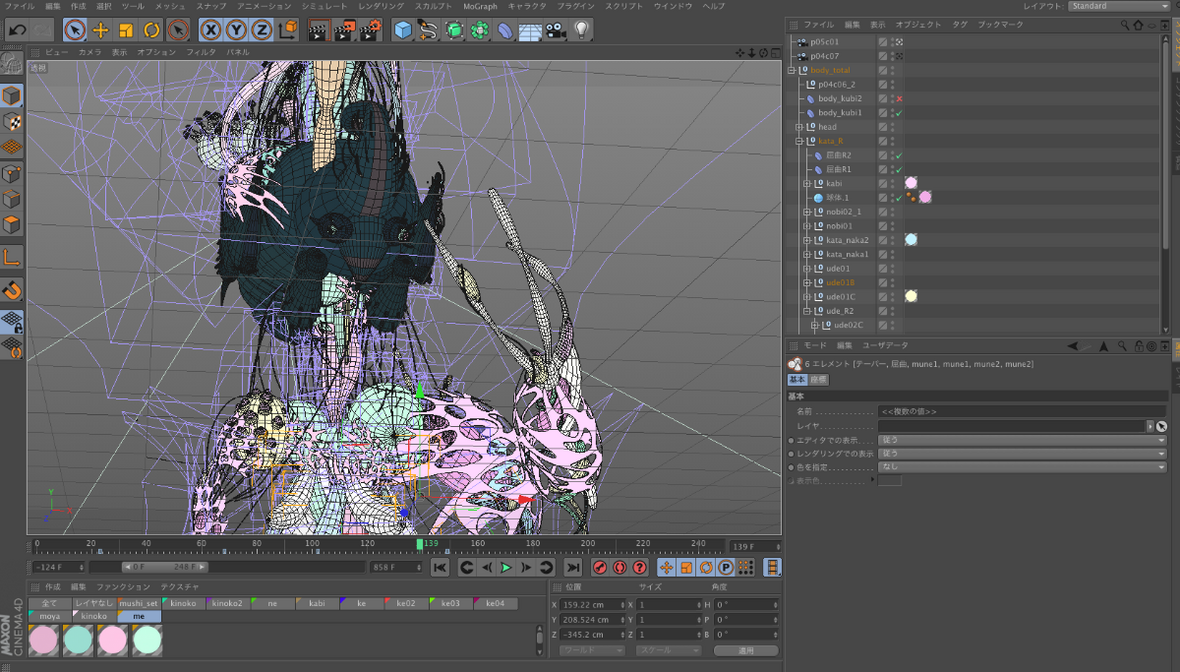1180x672 pixels.
Task: Select the first pink material swatch
Action: 43,639
